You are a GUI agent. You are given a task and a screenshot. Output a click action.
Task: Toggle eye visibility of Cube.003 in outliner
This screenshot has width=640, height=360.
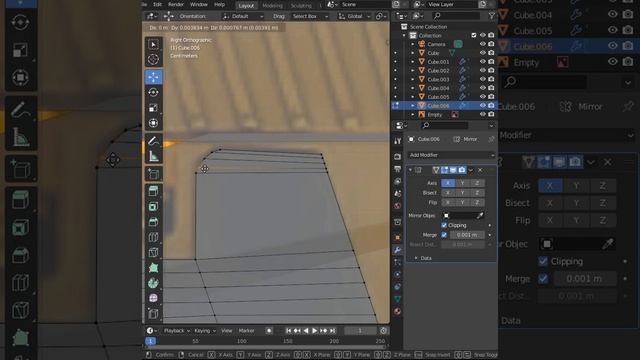click(482, 79)
